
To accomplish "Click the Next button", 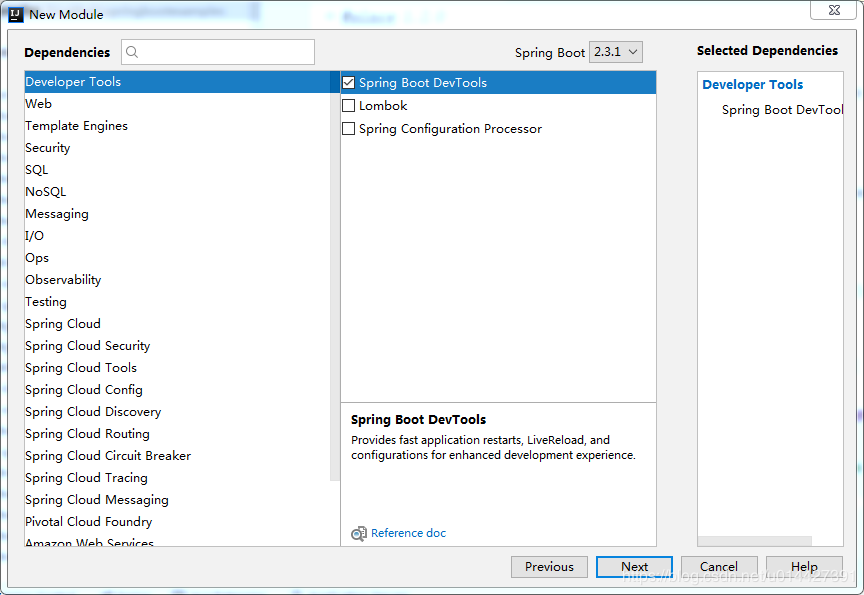I will (x=634, y=566).
